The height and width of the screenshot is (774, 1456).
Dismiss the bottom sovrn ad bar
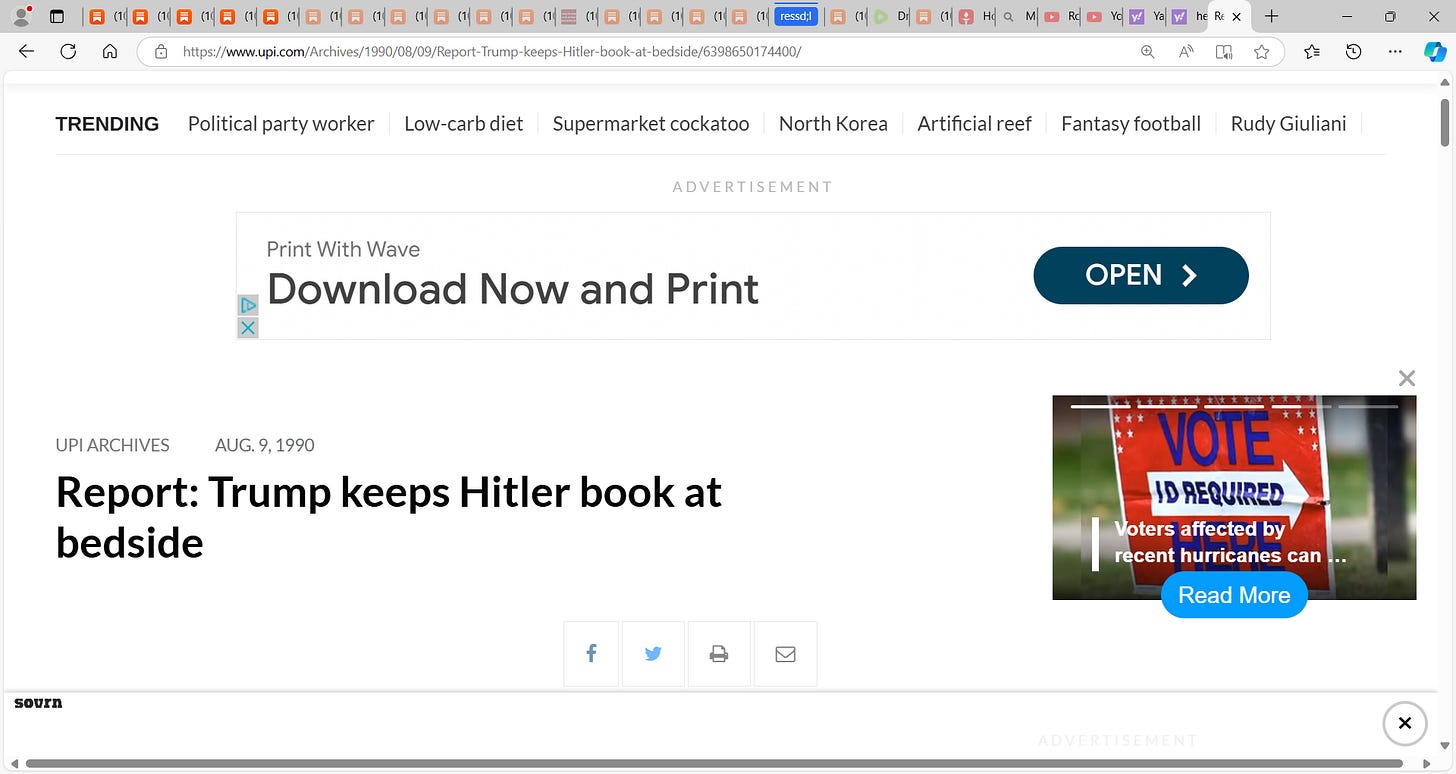(1404, 723)
